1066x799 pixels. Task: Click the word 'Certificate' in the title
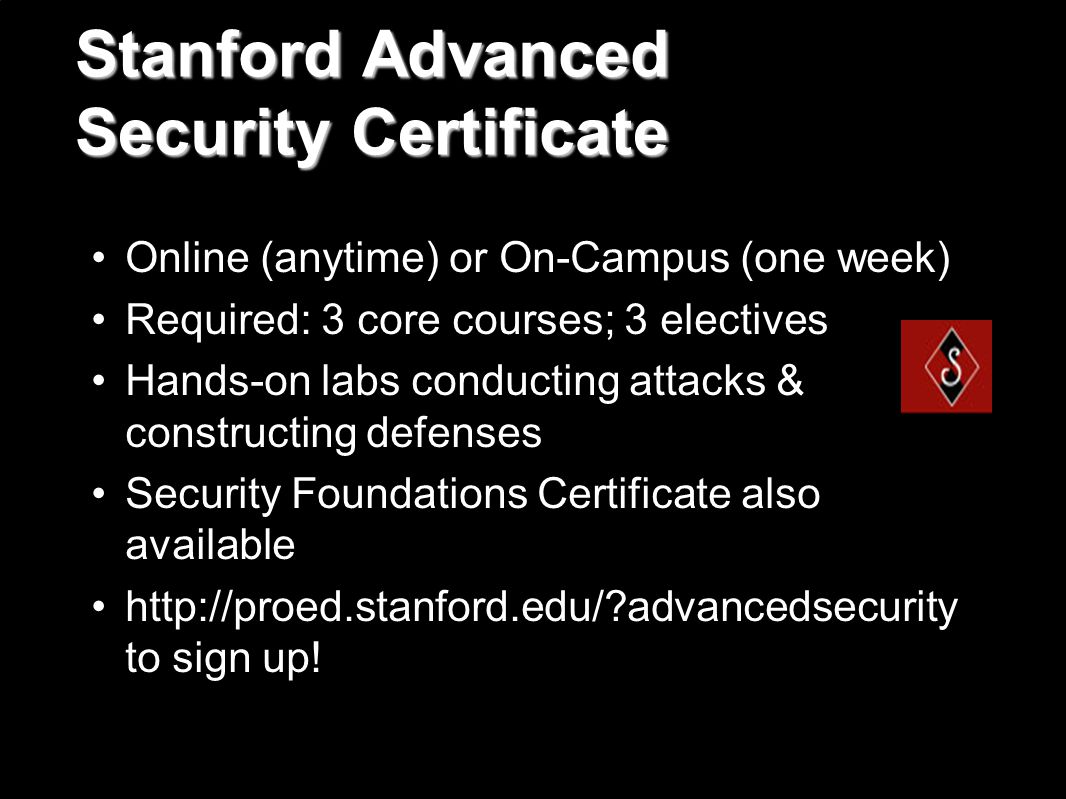tap(511, 131)
